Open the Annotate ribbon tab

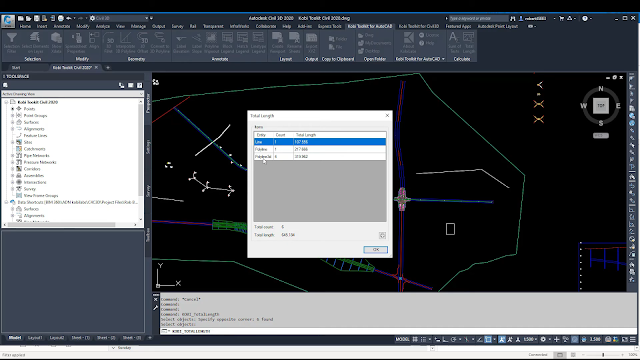(62, 26)
